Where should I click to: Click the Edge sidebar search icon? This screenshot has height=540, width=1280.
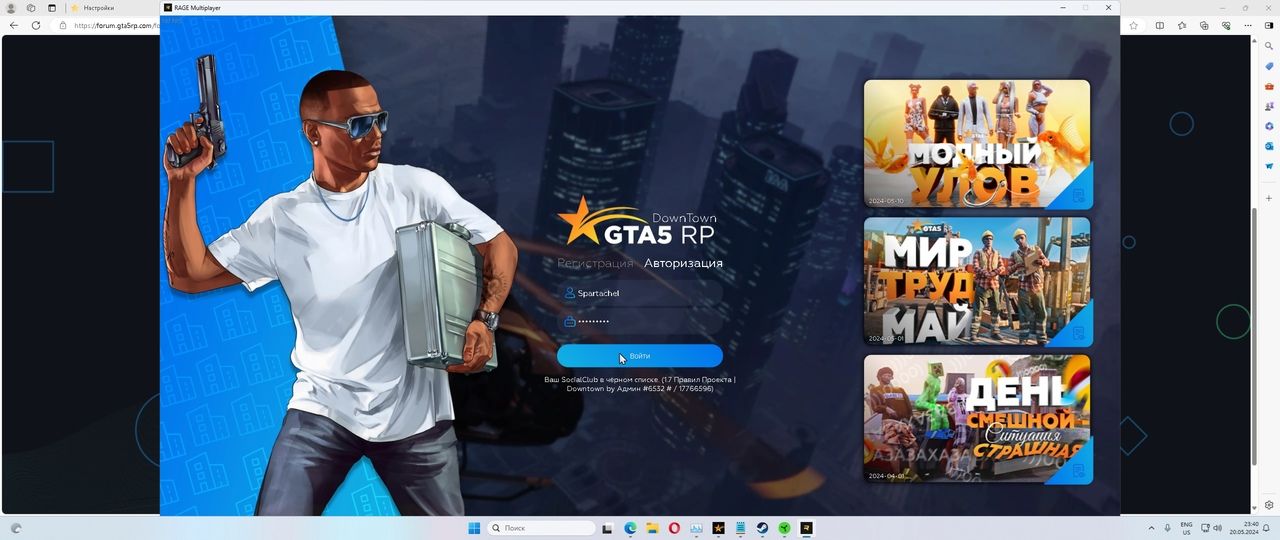tap(1269, 46)
